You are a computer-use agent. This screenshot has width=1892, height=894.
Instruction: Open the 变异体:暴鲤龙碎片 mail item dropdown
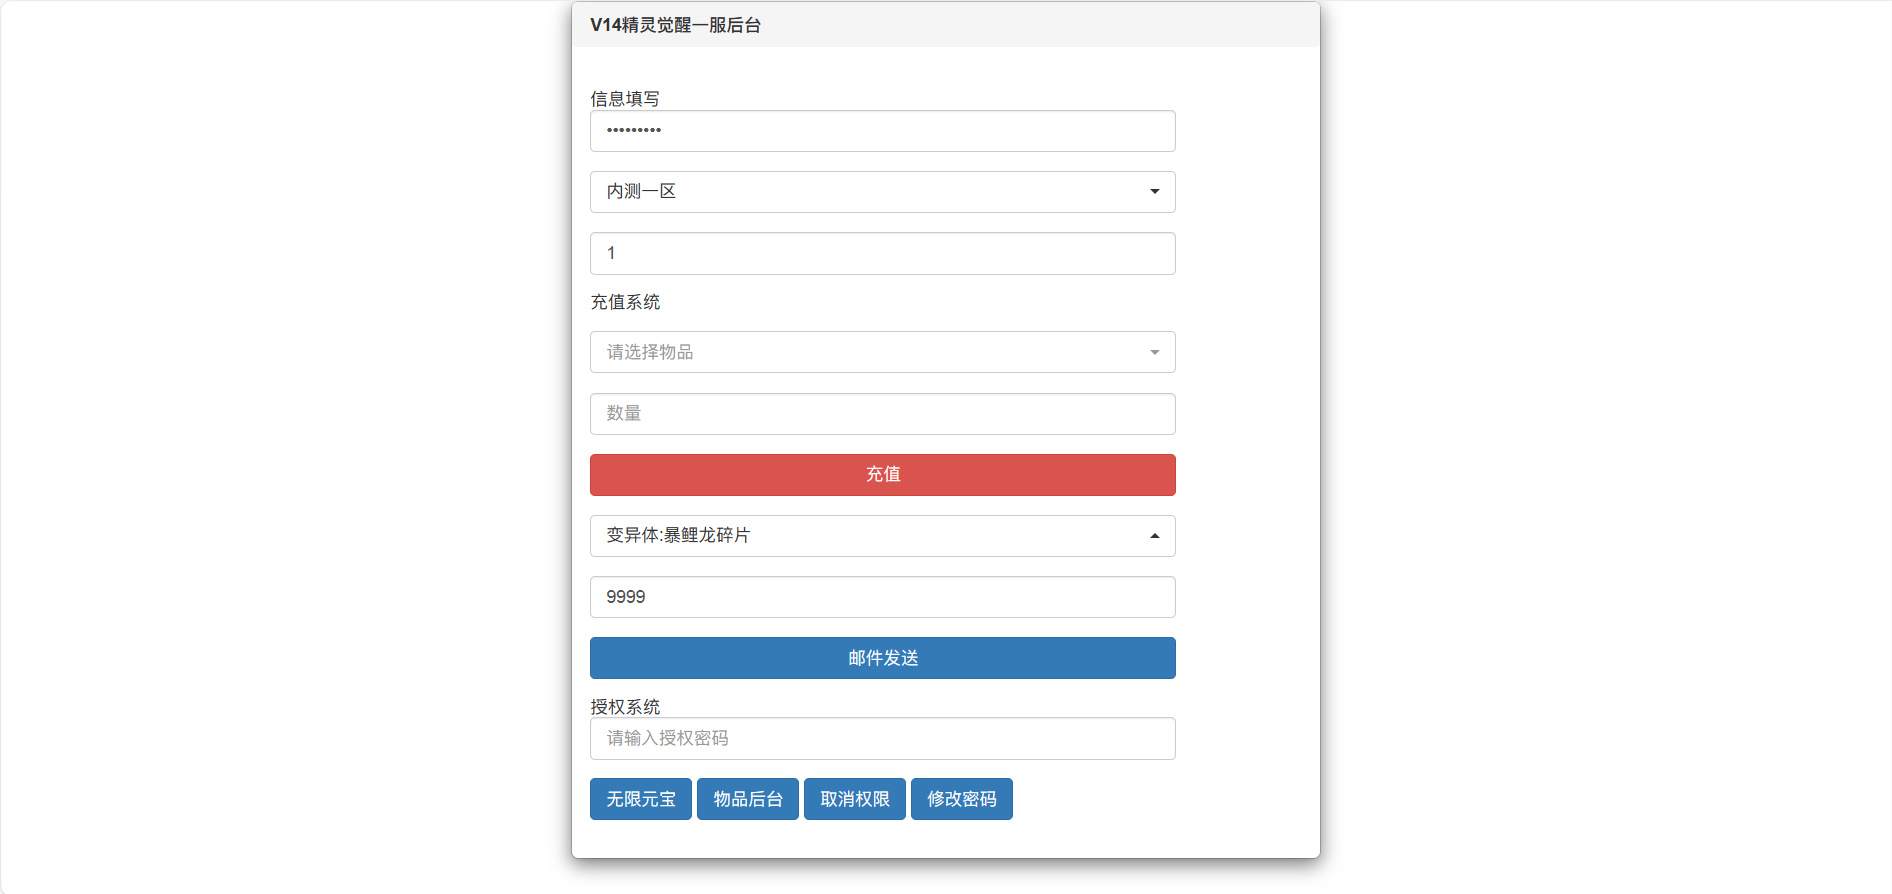[x=881, y=536]
